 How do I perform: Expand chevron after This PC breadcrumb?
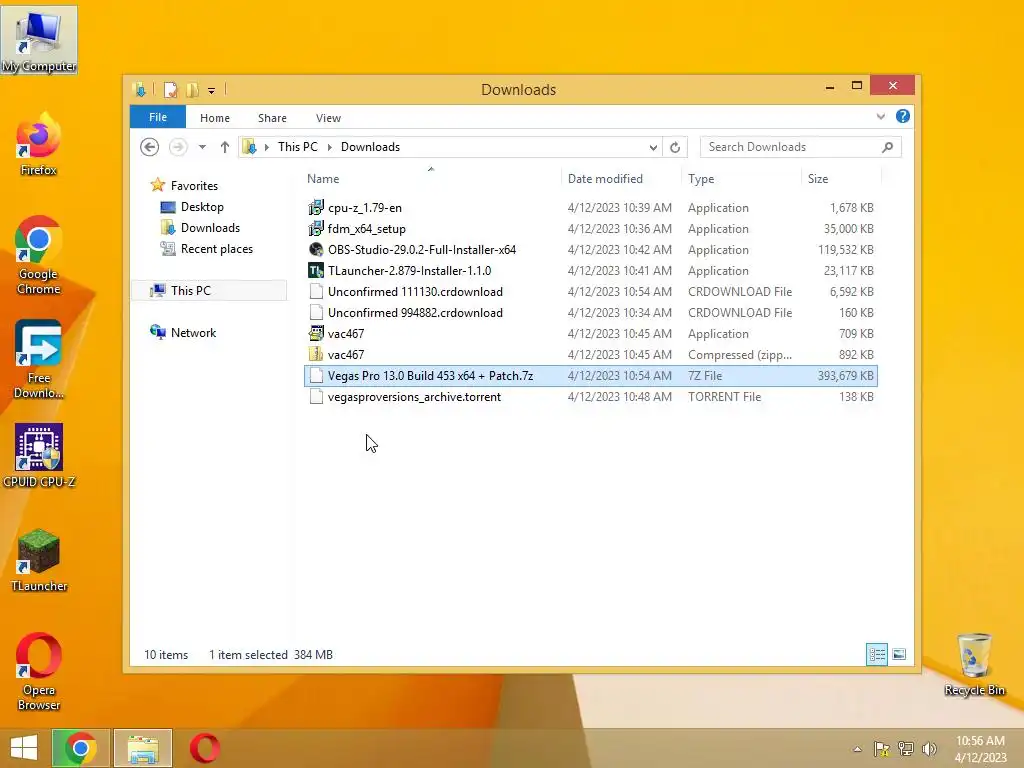(330, 147)
